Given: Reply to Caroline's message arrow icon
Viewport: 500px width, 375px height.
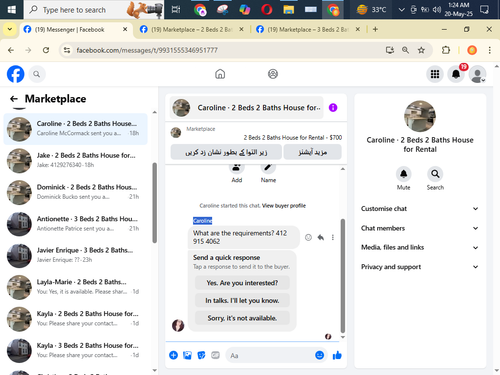Looking at the screenshot, I should (x=321, y=237).
